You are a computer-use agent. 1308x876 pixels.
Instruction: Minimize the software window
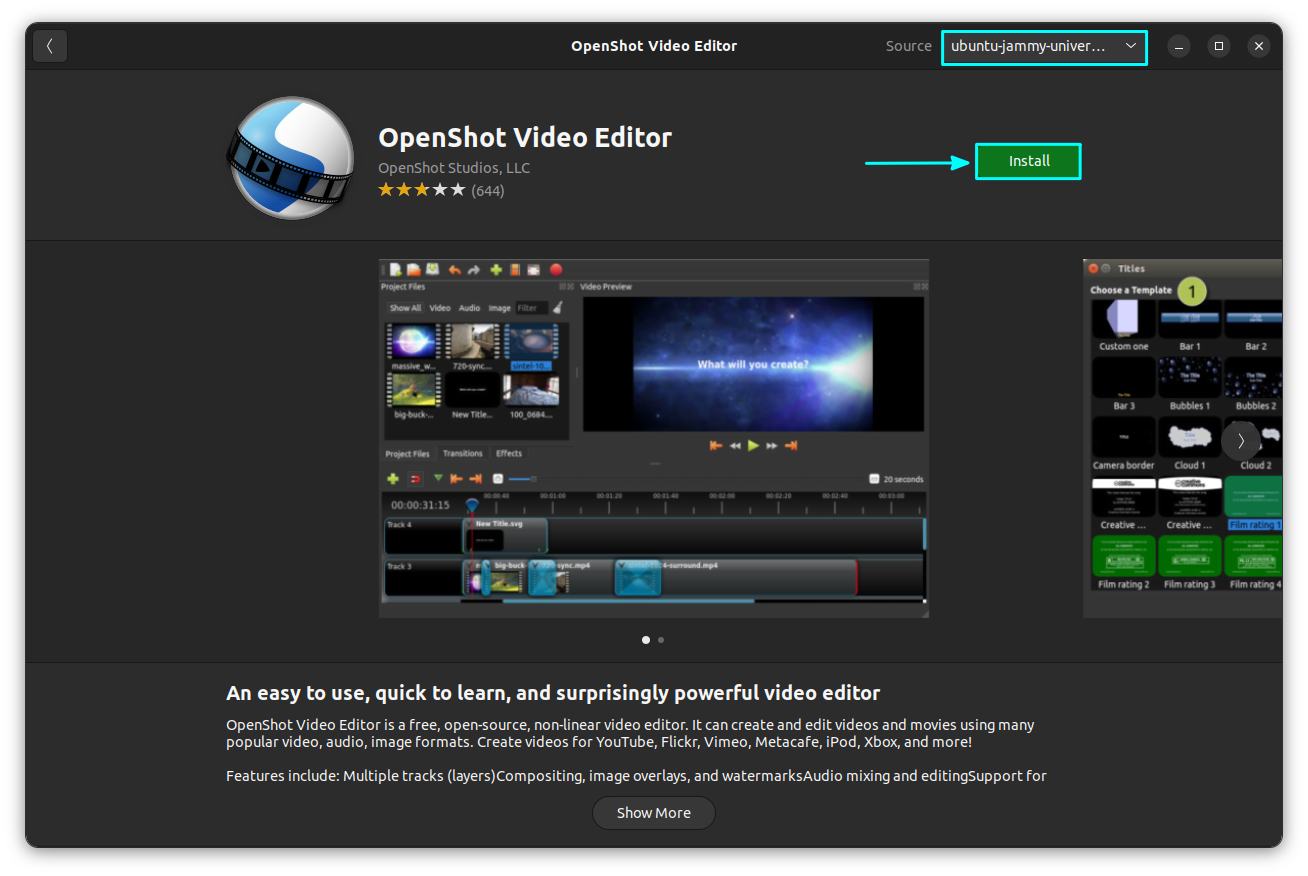1179,46
